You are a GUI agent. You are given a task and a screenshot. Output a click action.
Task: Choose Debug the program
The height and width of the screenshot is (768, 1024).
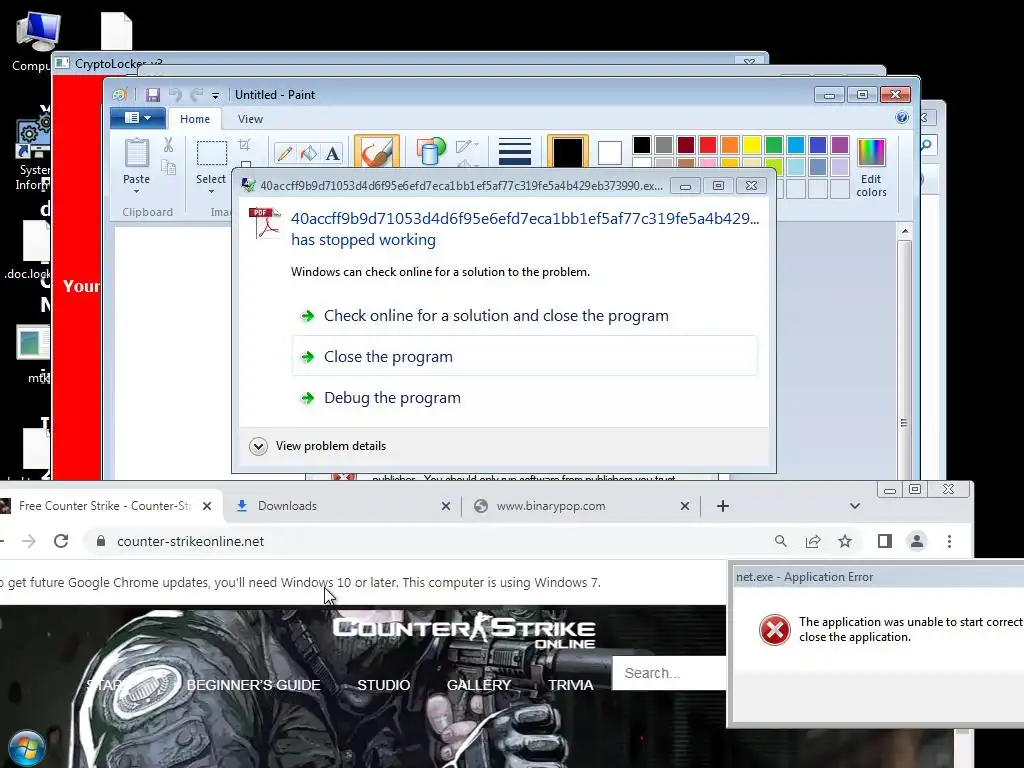coord(524,398)
